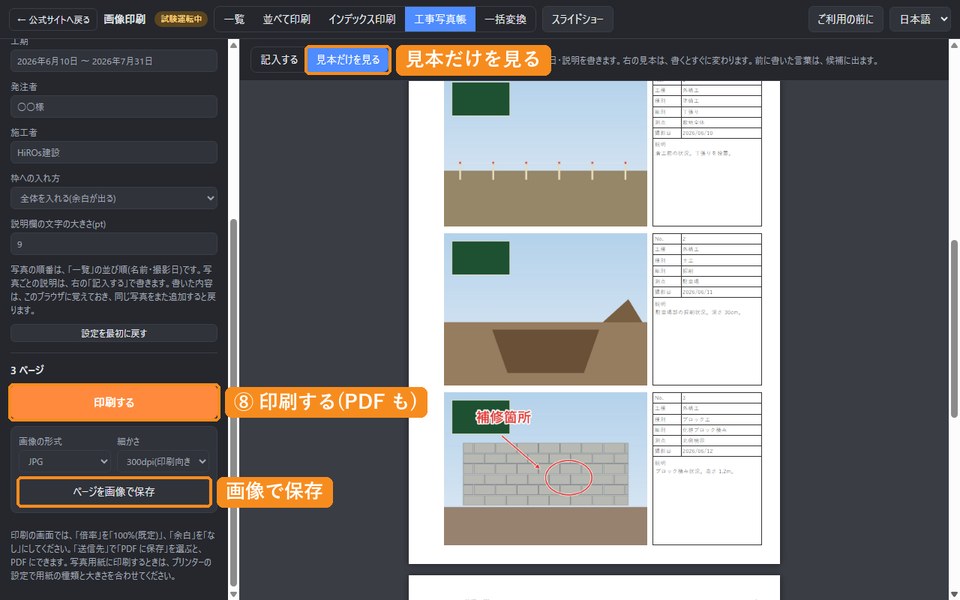
Task: Click the sample photo with survey stakes
Action: tap(546, 152)
